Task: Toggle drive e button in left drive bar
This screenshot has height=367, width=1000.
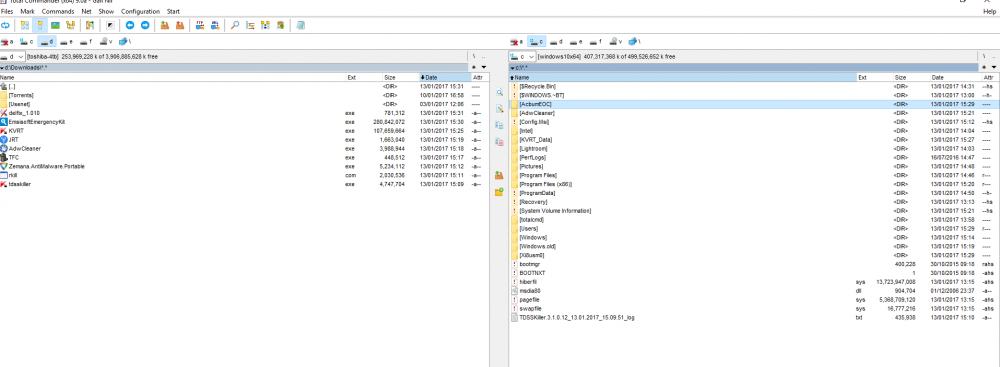Action: 67,42
